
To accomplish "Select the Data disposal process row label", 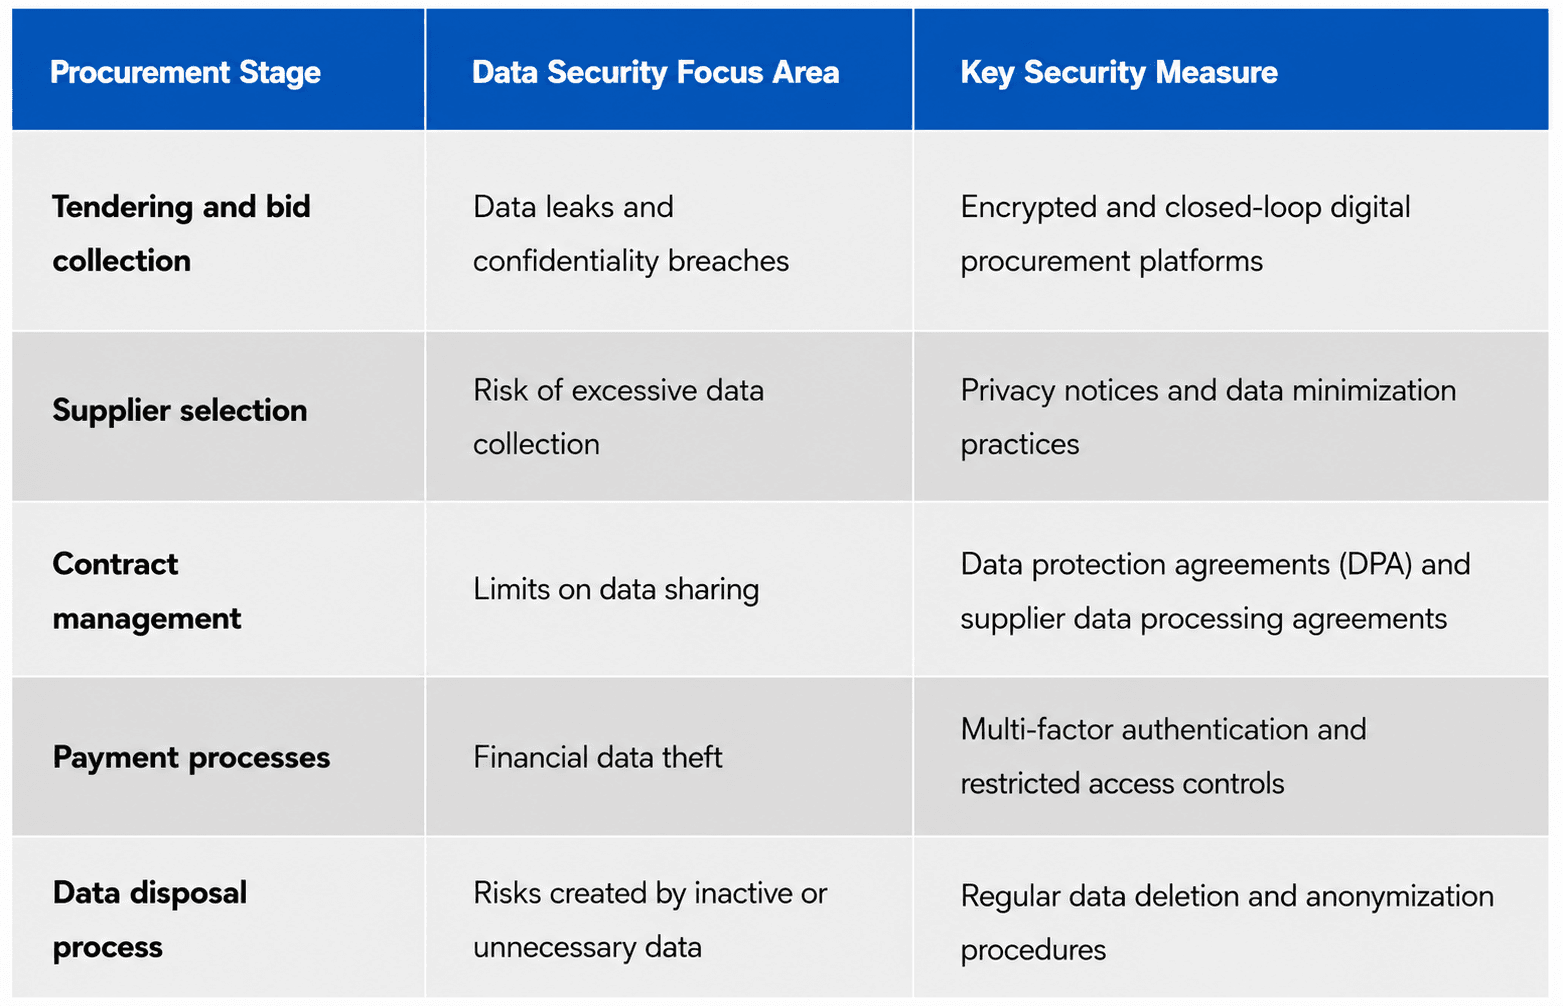I will 150,919.
